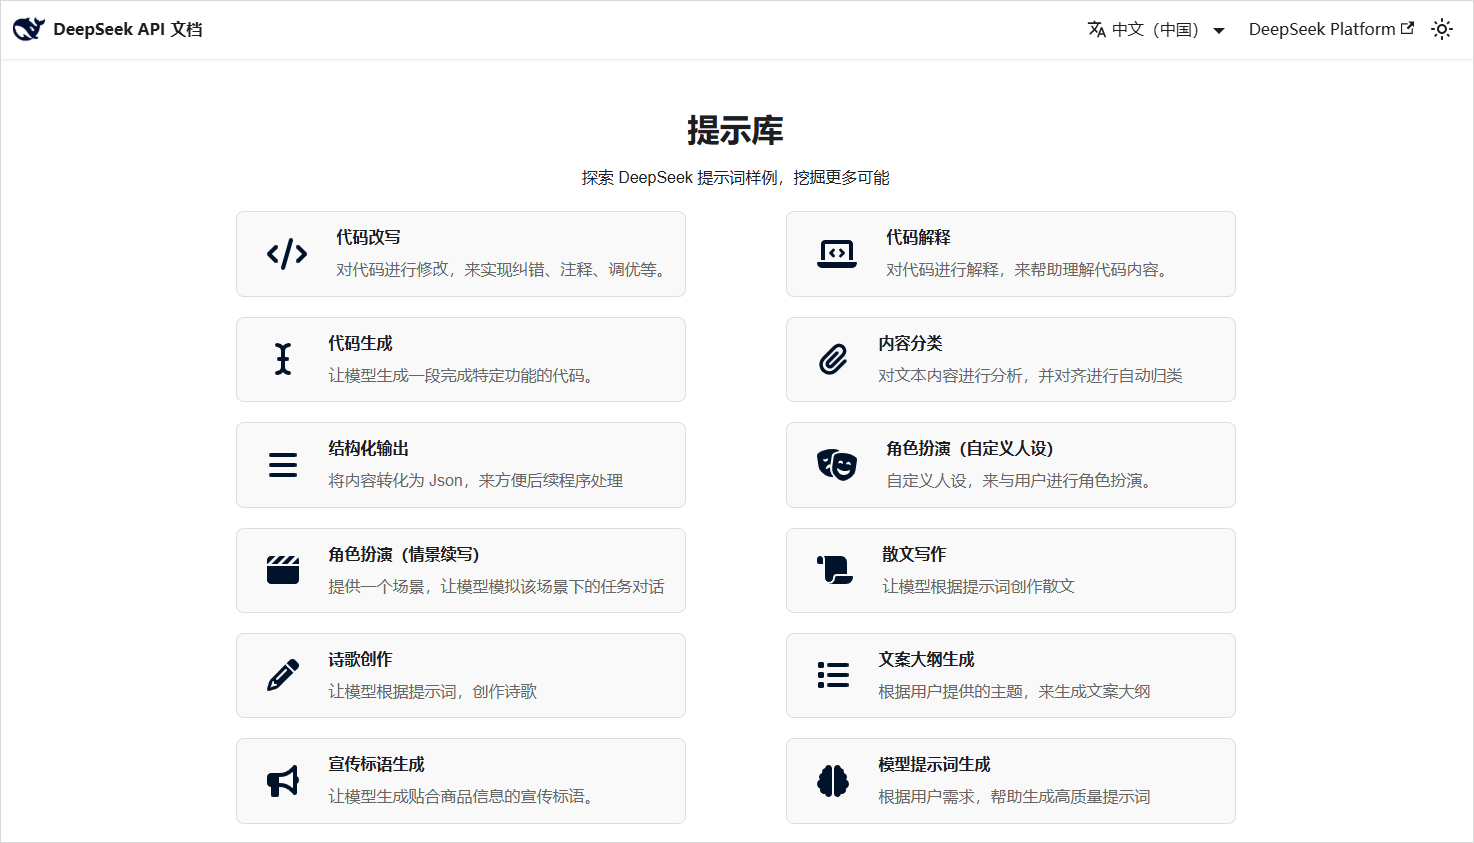Click the scroll icon on 散文写作 card
1474x843 pixels.
point(833,570)
